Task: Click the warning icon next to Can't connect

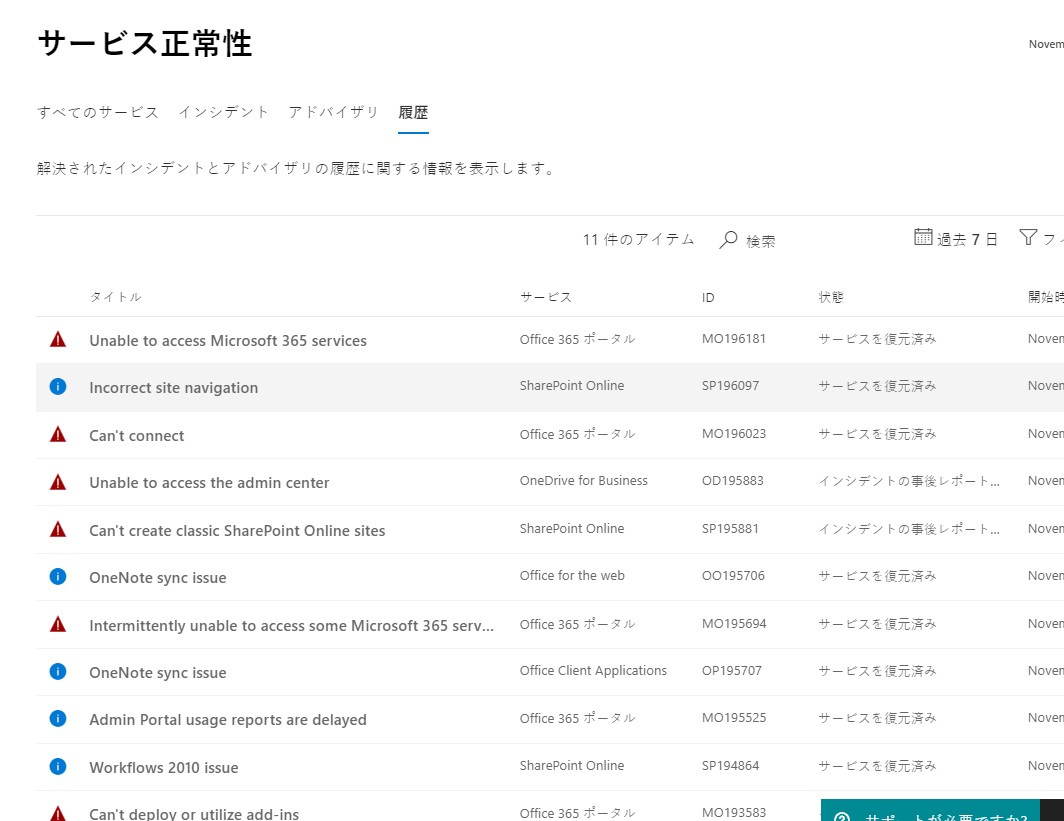Action: pos(58,435)
